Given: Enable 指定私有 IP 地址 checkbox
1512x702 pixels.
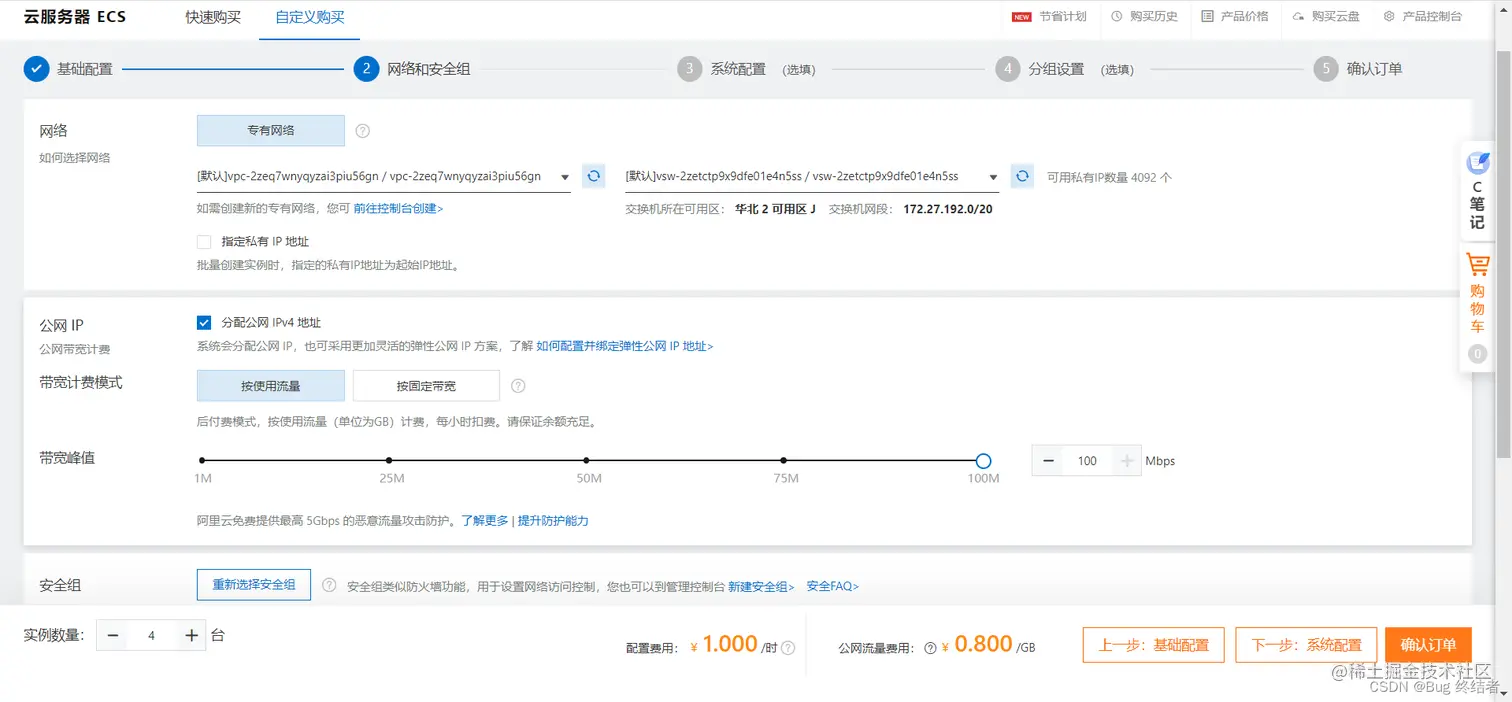Looking at the screenshot, I should click(204, 242).
